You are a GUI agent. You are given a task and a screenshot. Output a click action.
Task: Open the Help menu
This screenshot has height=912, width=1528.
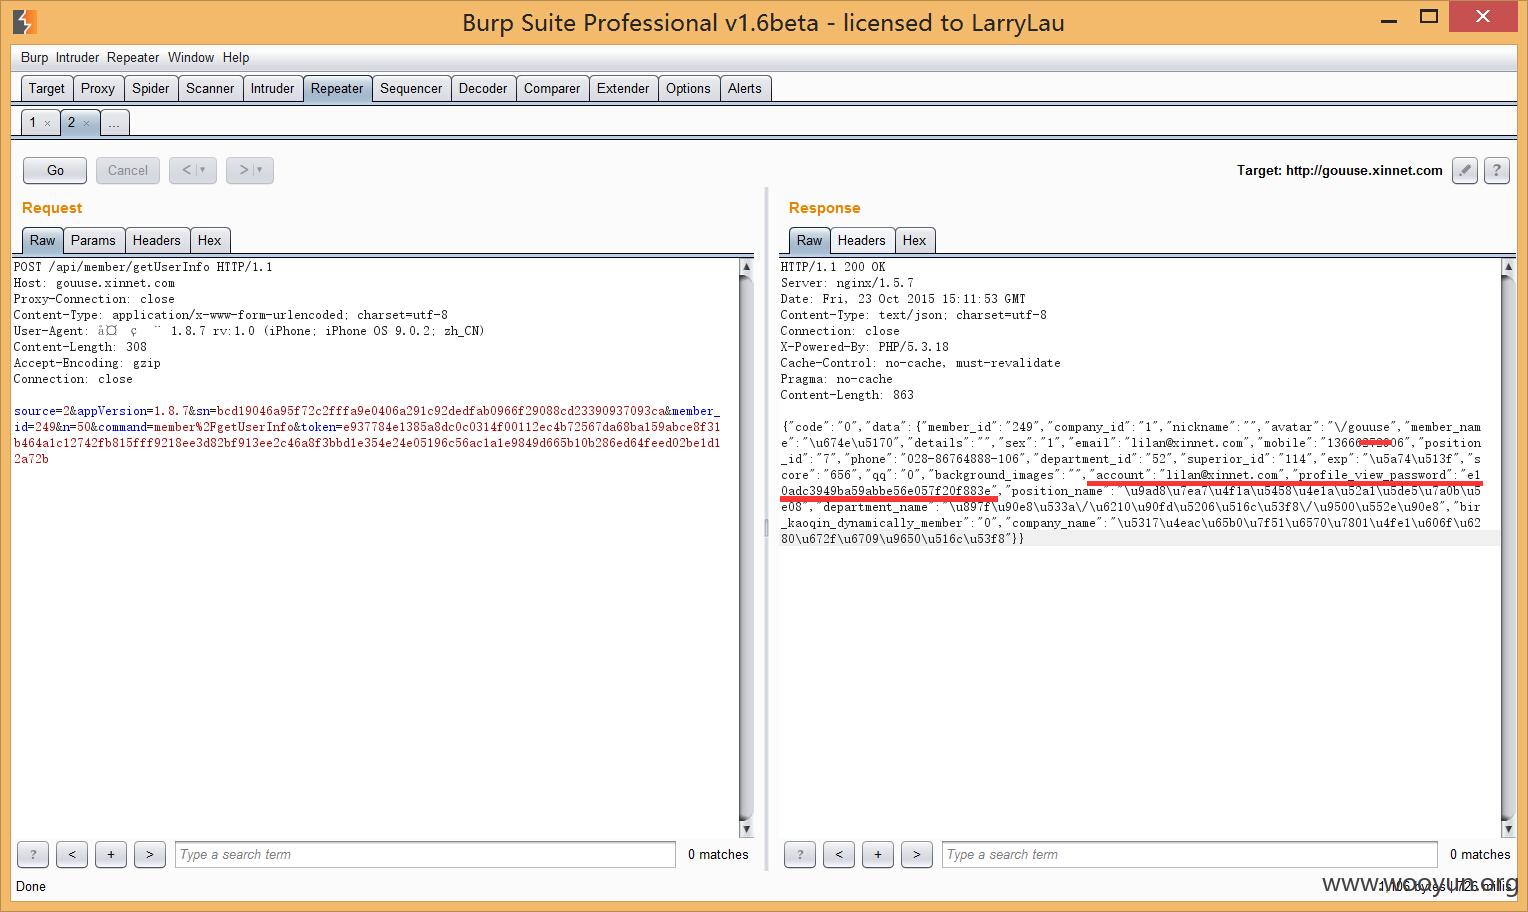(236, 57)
